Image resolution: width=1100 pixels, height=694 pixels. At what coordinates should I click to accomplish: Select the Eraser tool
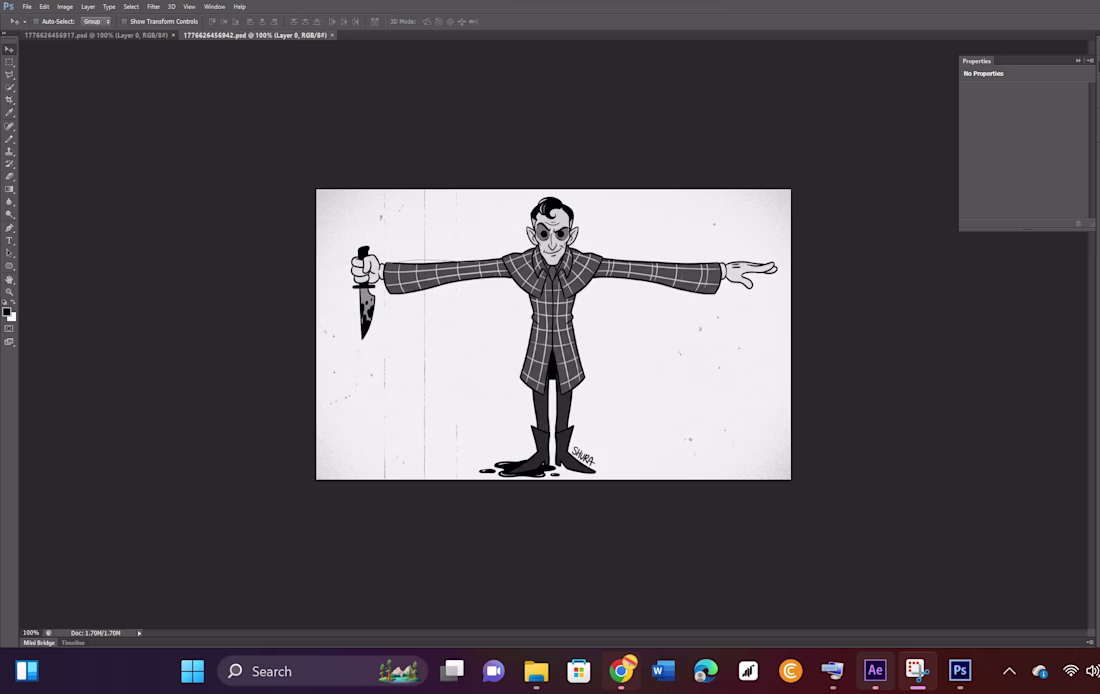(x=9, y=174)
